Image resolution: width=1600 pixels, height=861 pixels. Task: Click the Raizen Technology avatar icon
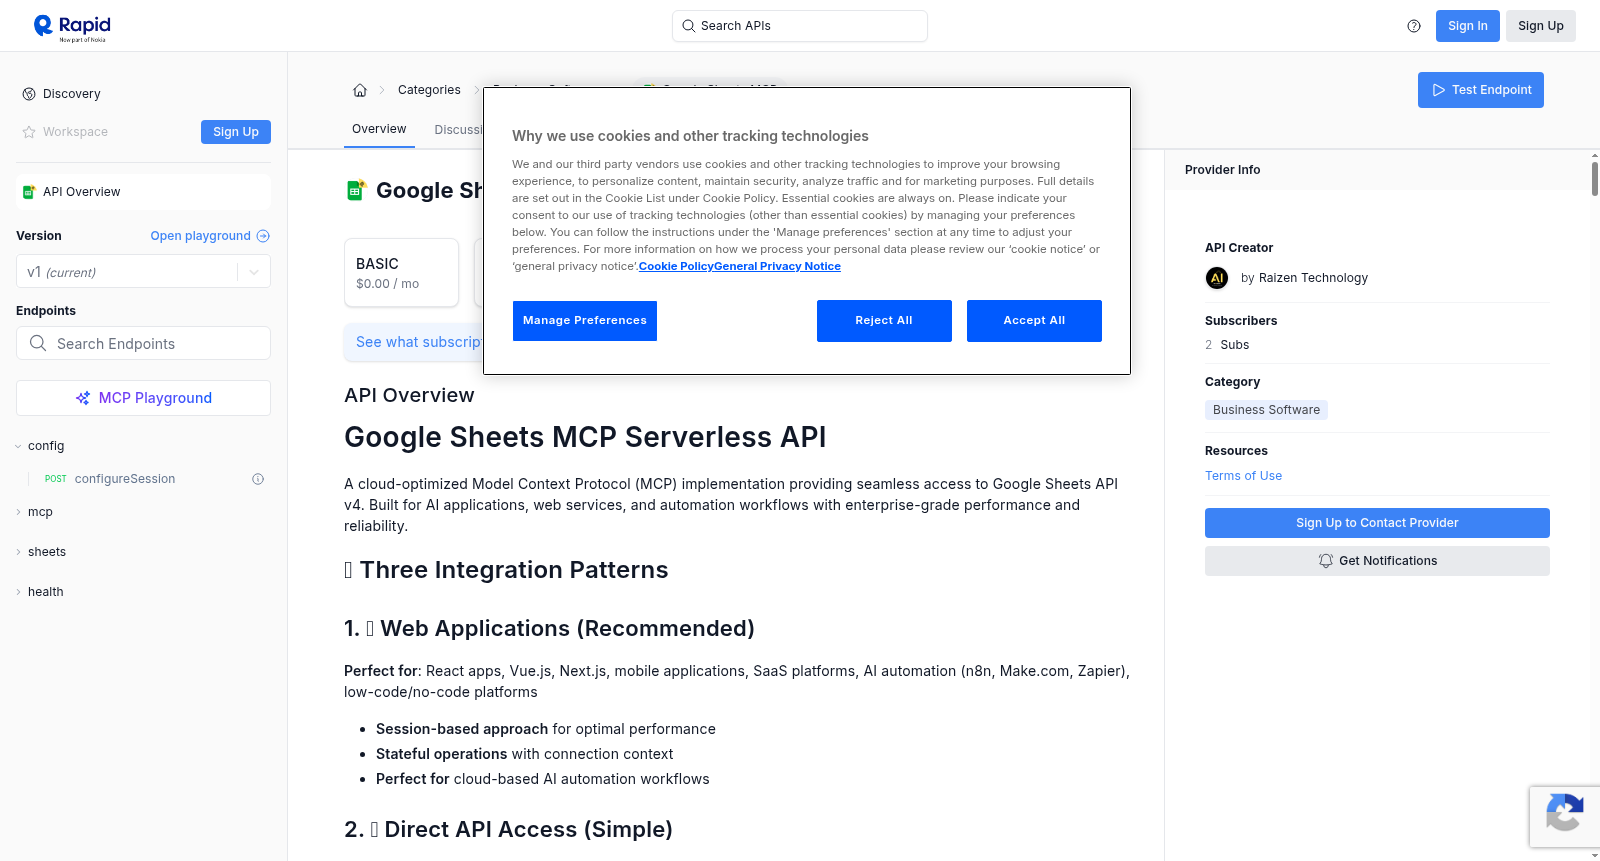[x=1217, y=278]
